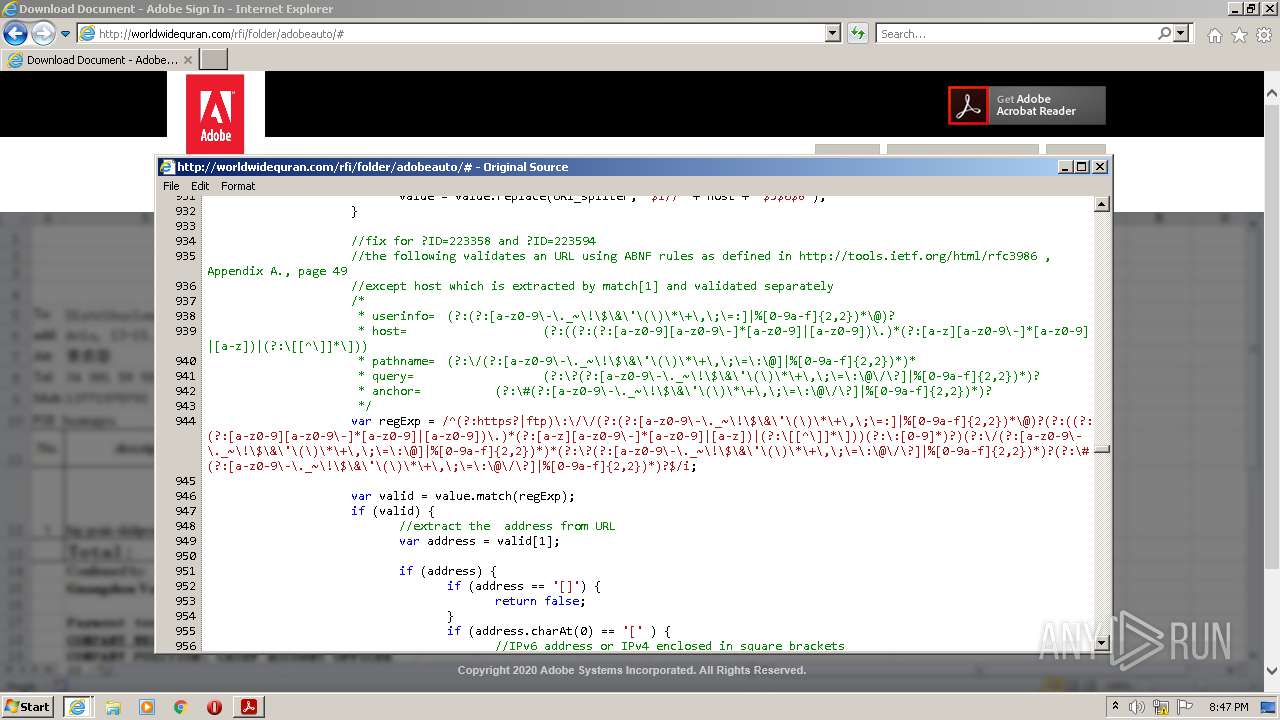The height and width of the screenshot is (720, 1280).
Task: Open a new blank IE tab
Action: [x=214, y=60]
